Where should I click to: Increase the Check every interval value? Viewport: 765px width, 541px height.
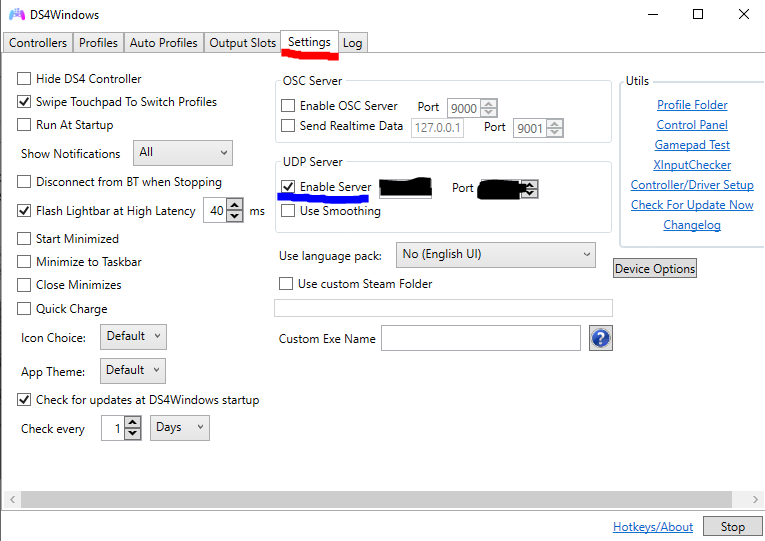[133, 422]
